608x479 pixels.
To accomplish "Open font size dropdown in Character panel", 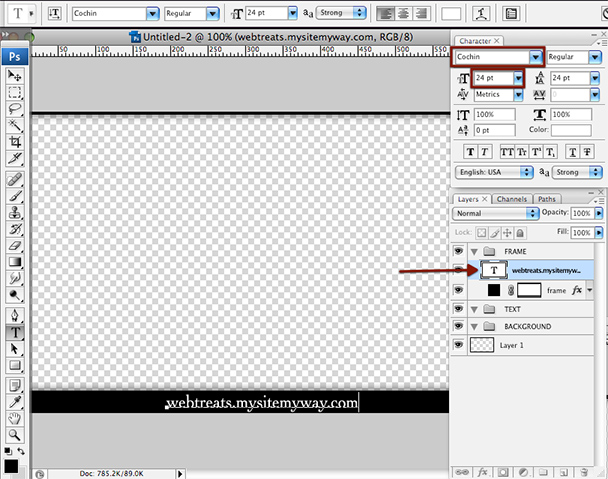I will point(518,78).
